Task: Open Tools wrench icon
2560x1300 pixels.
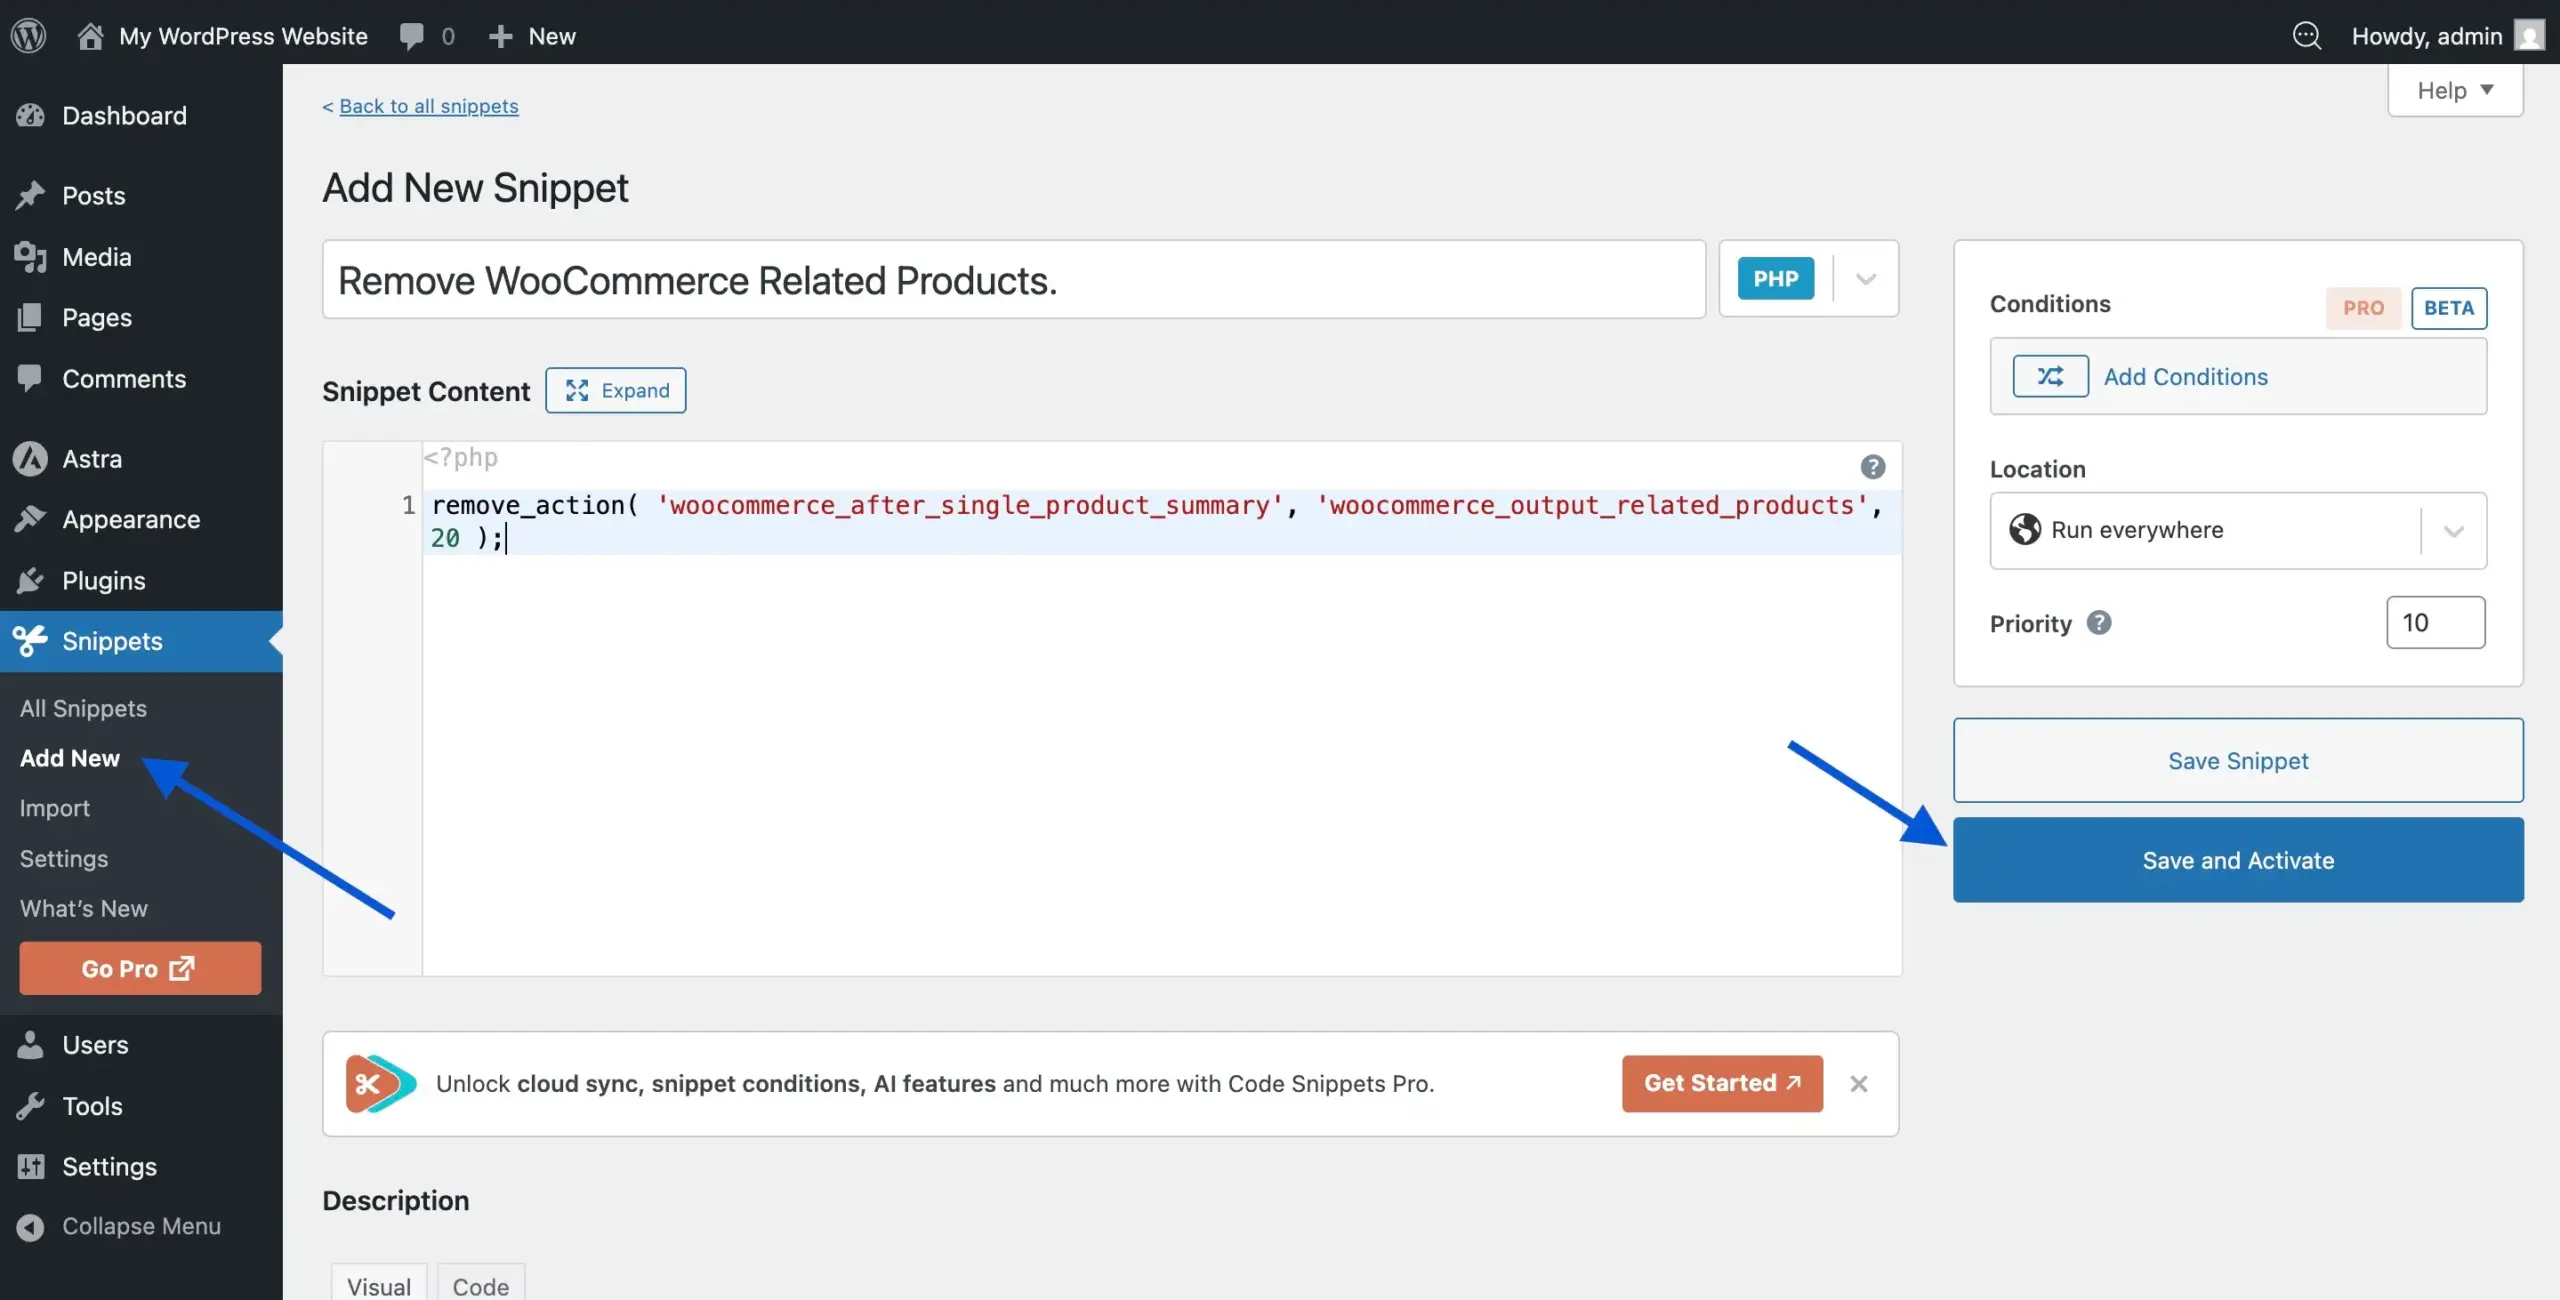Action: pos(30,1106)
